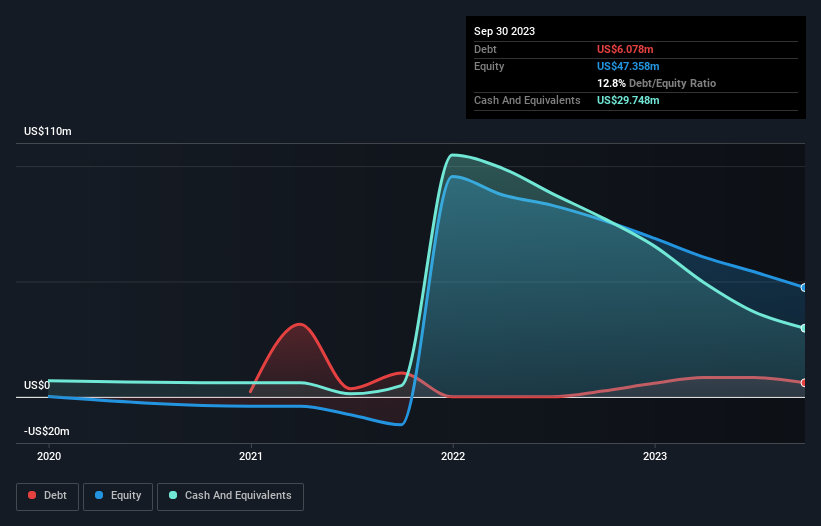Click the 12.8% Debt/Equity Ratio text

point(657,83)
